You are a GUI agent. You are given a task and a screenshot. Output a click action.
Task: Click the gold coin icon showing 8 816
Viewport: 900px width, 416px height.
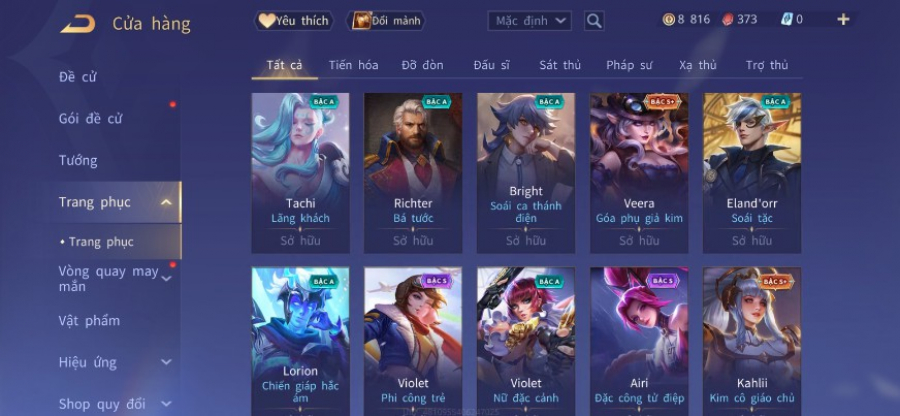(x=669, y=20)
